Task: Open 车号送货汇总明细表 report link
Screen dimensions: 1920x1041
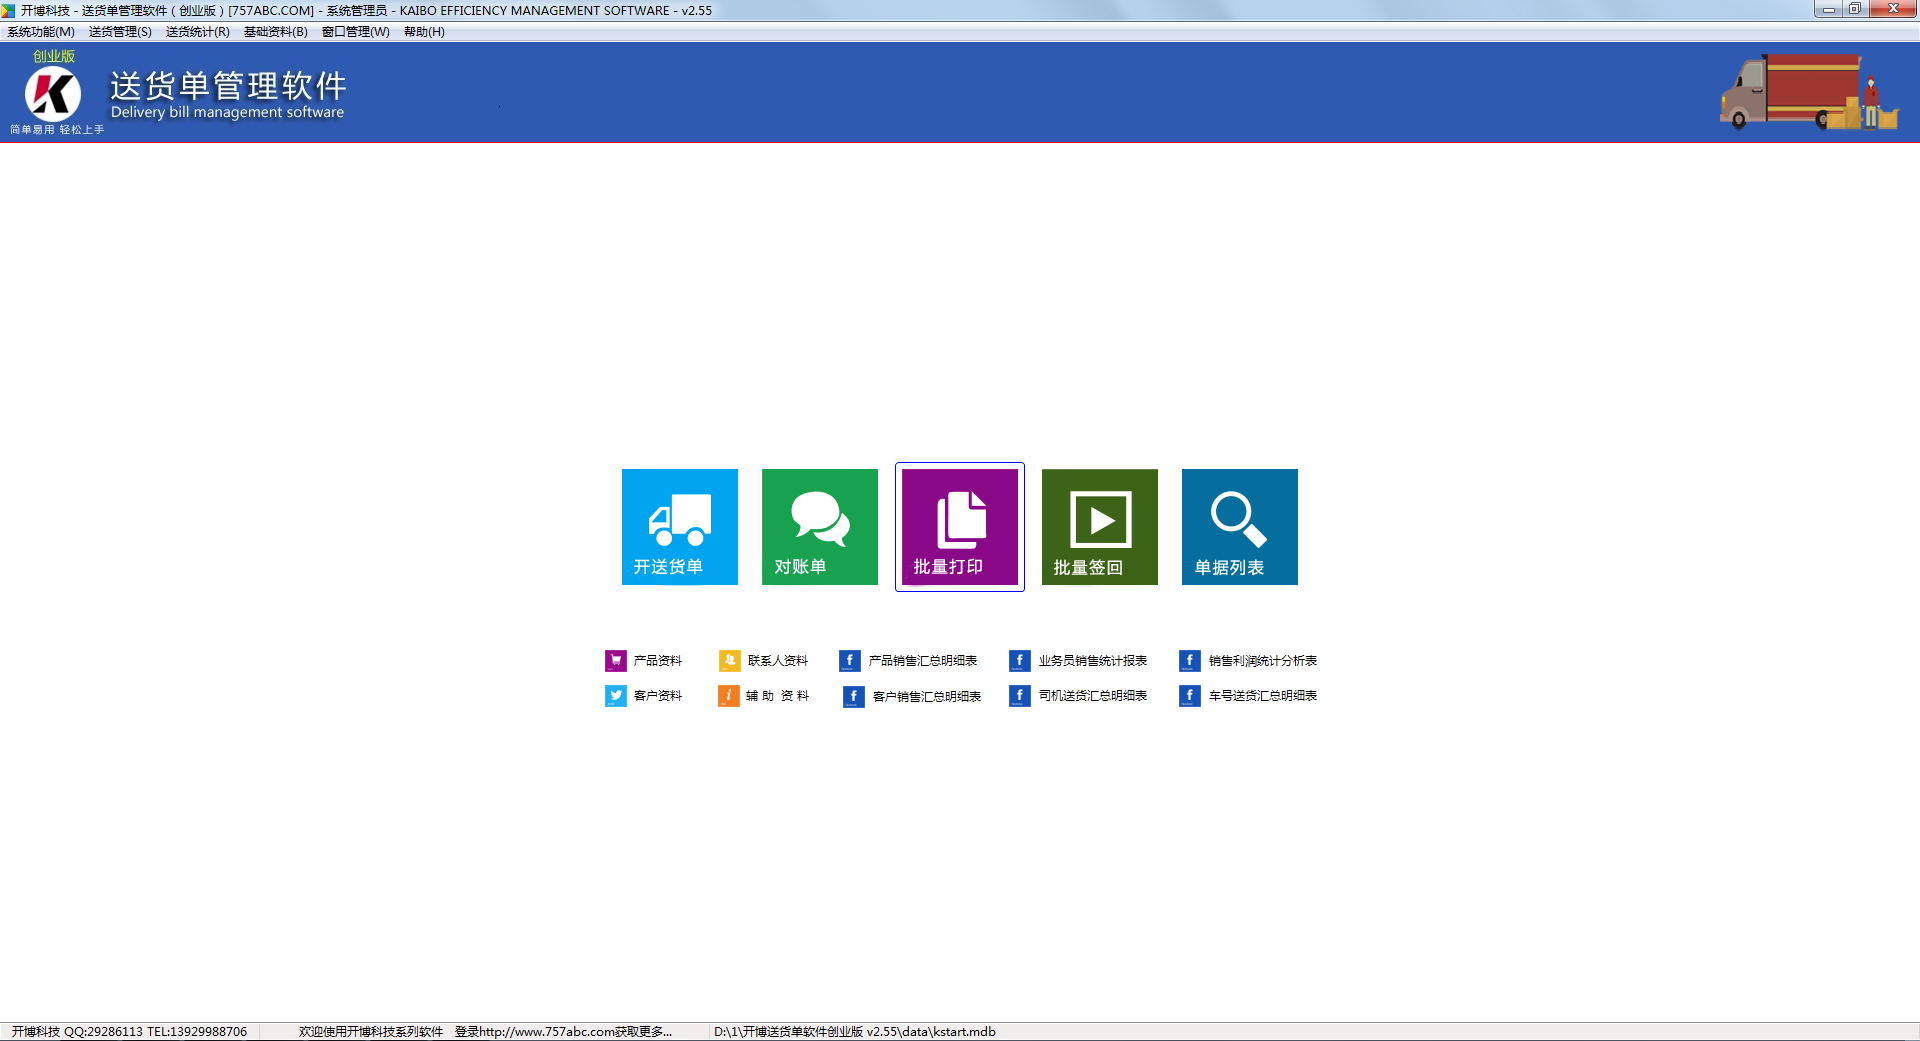Action: tap(1263, 696)
